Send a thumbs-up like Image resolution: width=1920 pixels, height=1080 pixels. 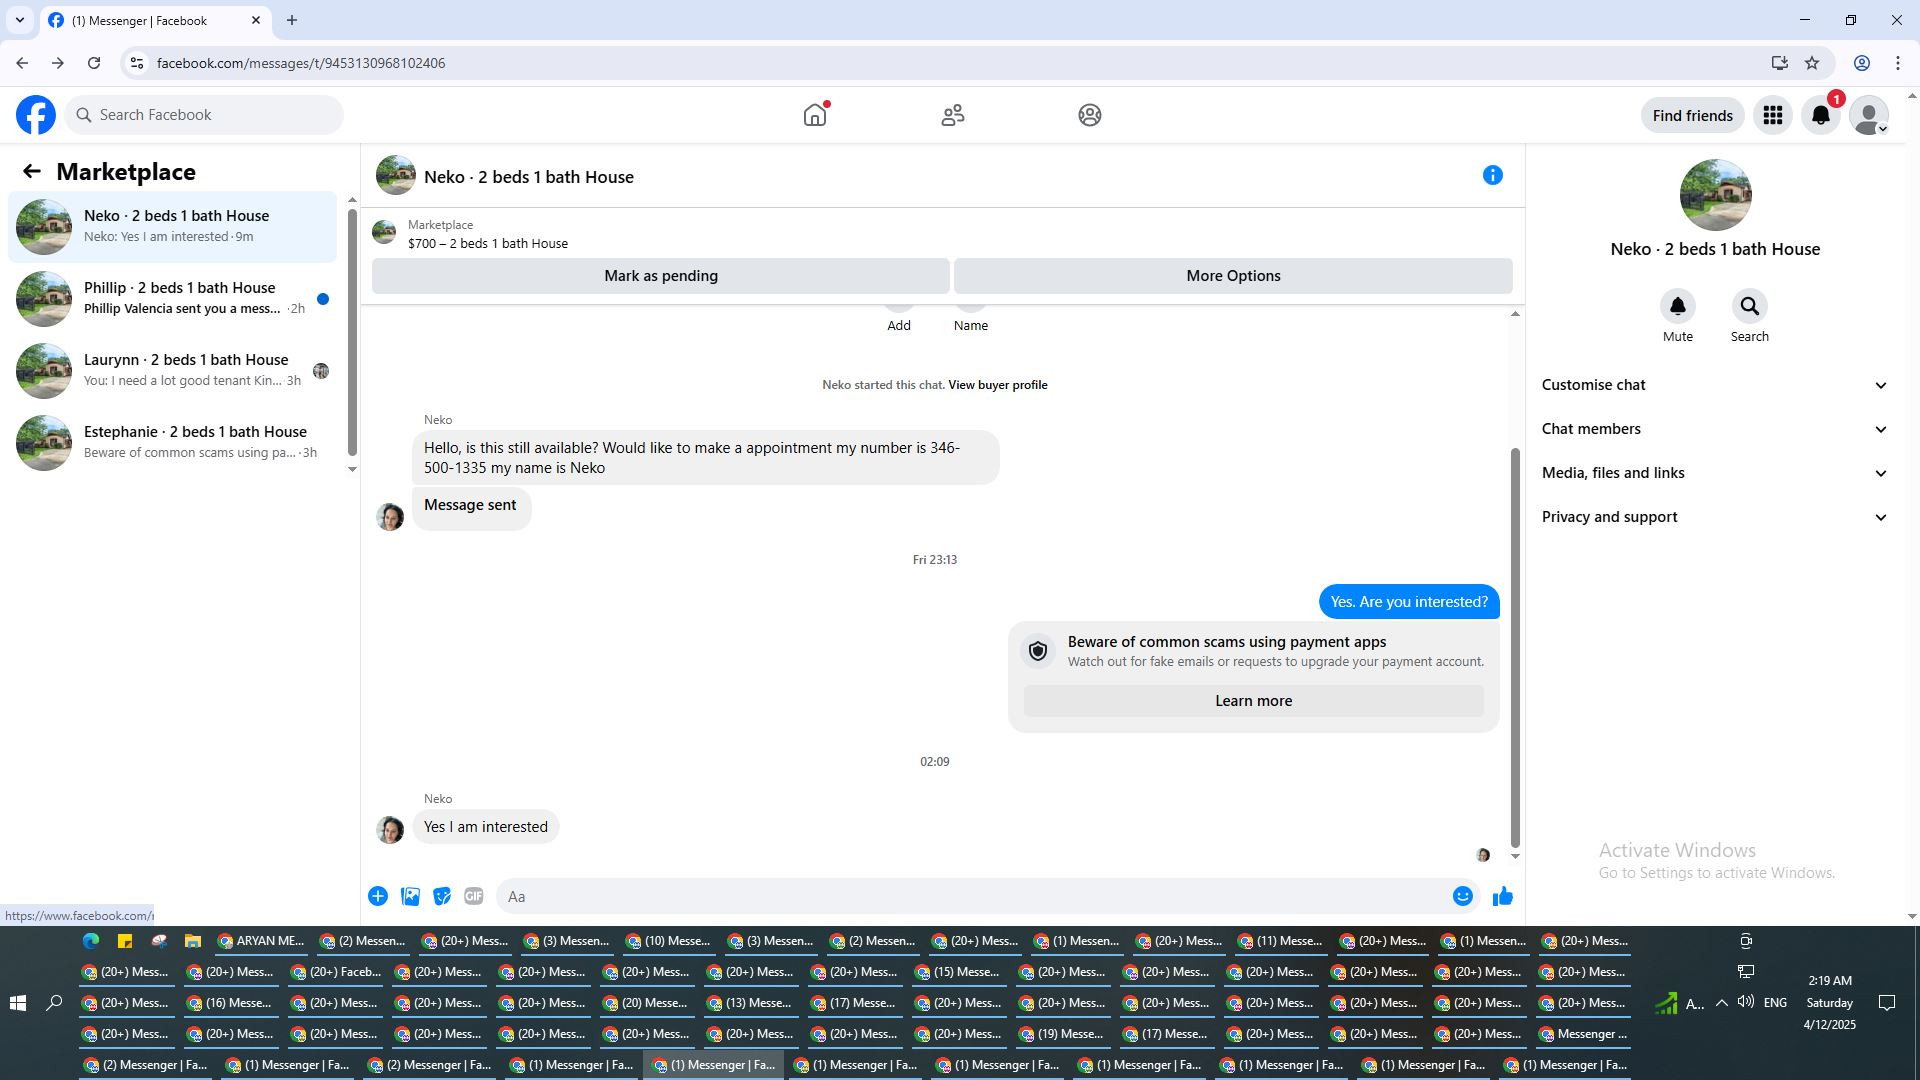click(1503, 896)
